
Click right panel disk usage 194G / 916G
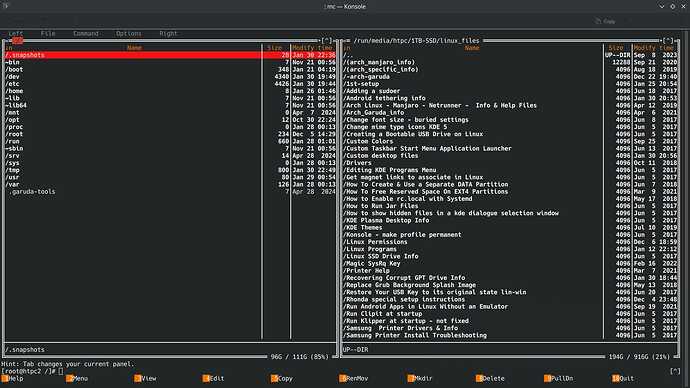click(x=639, y=357)
